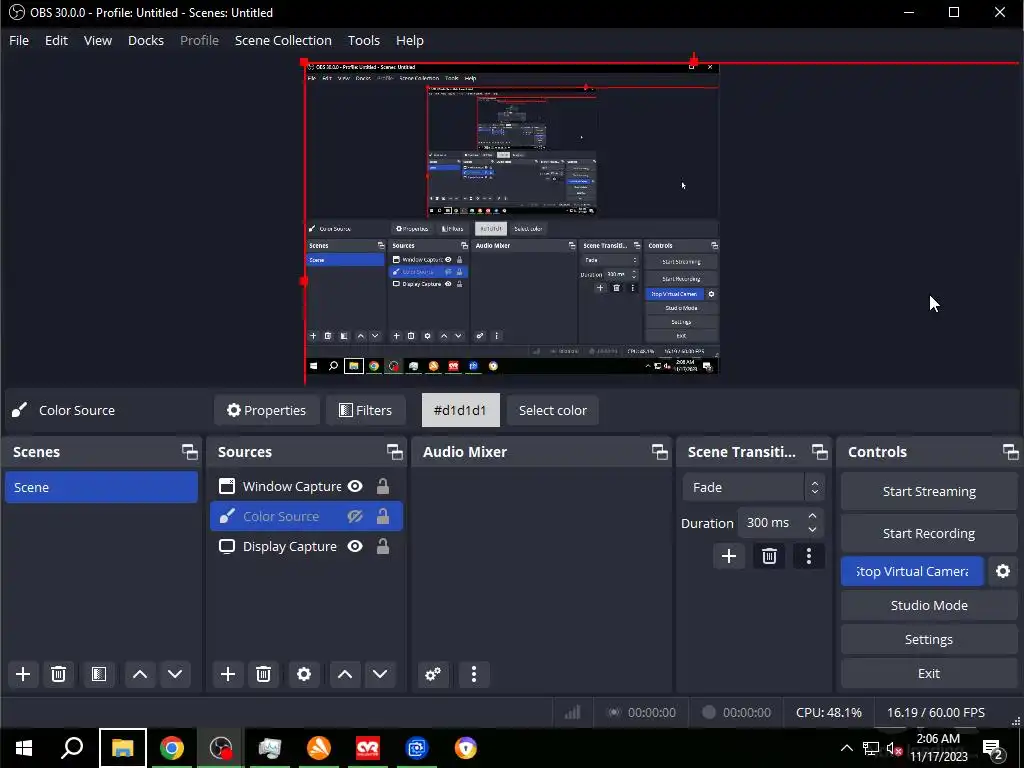
Task: Open the notification center icon
Action: pyautogui.click(x=993, y=748)
